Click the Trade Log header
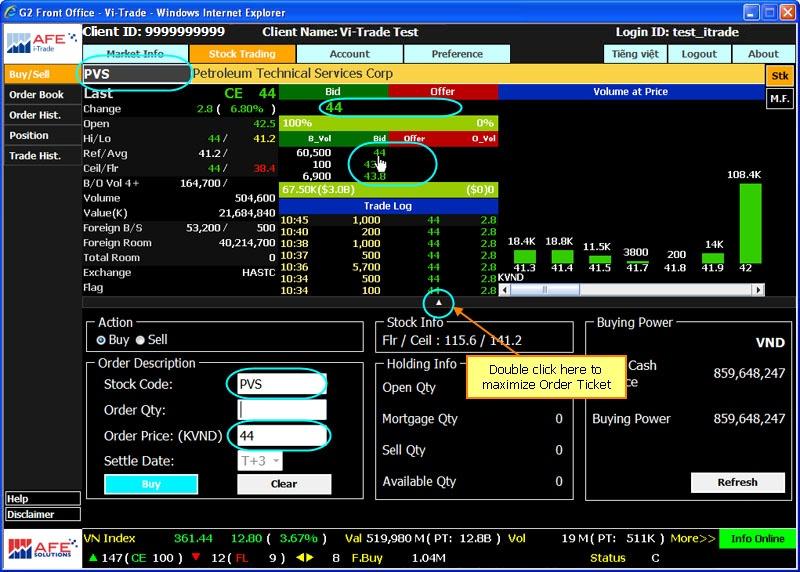Screen dimensions: 800x572 click(x=388, y=206)
